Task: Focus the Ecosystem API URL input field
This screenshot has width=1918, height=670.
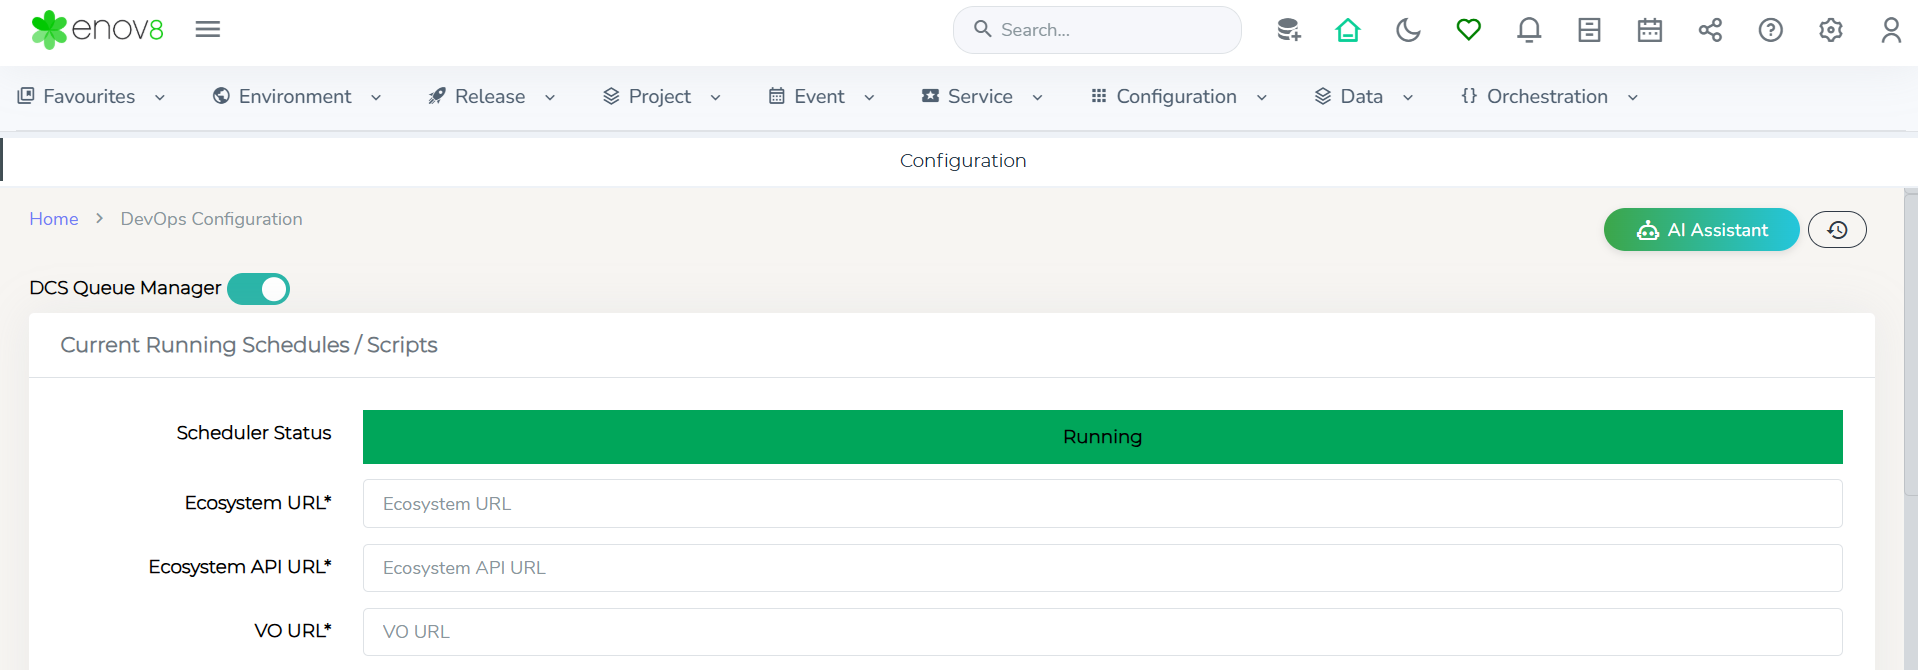Action: 1102,568
